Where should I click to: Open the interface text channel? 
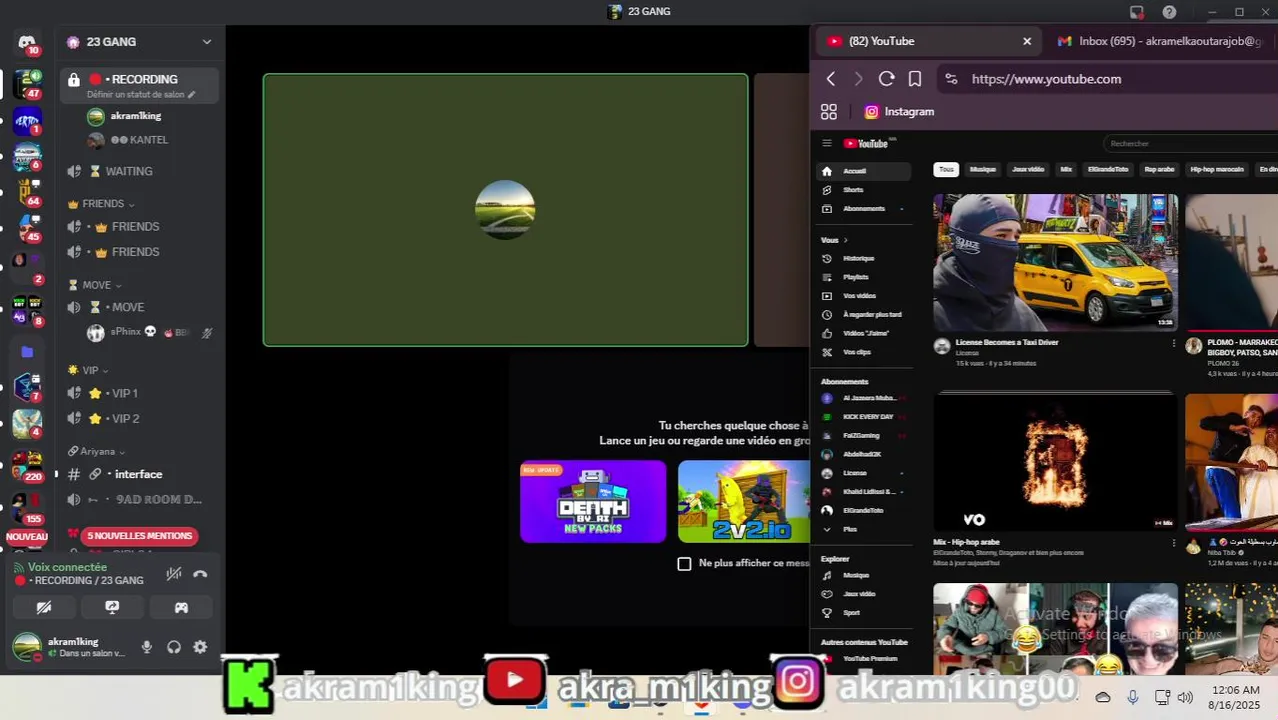click(139, 474)
